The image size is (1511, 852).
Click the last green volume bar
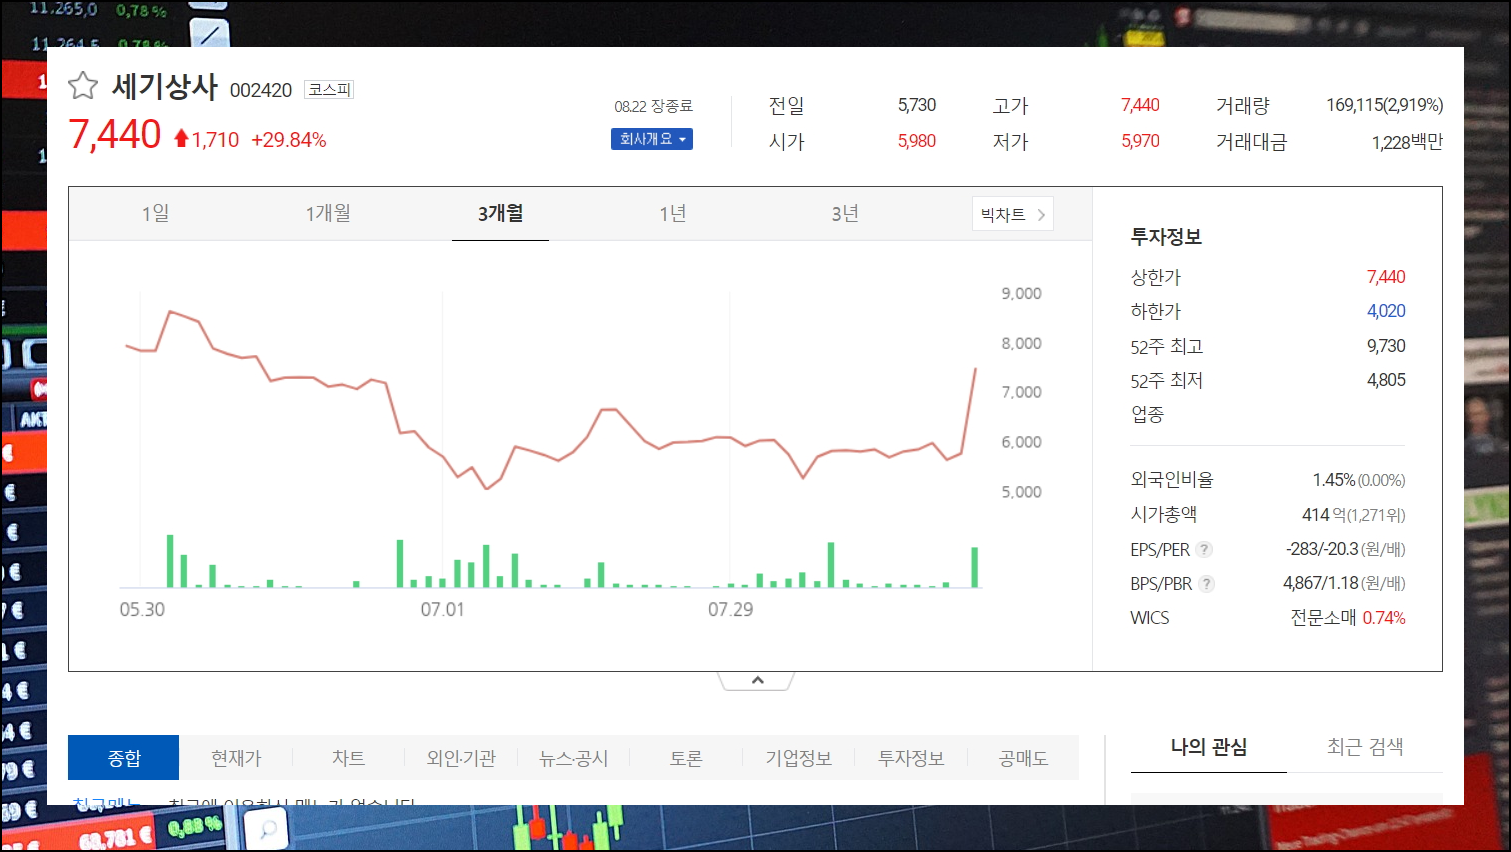(974, 567)
